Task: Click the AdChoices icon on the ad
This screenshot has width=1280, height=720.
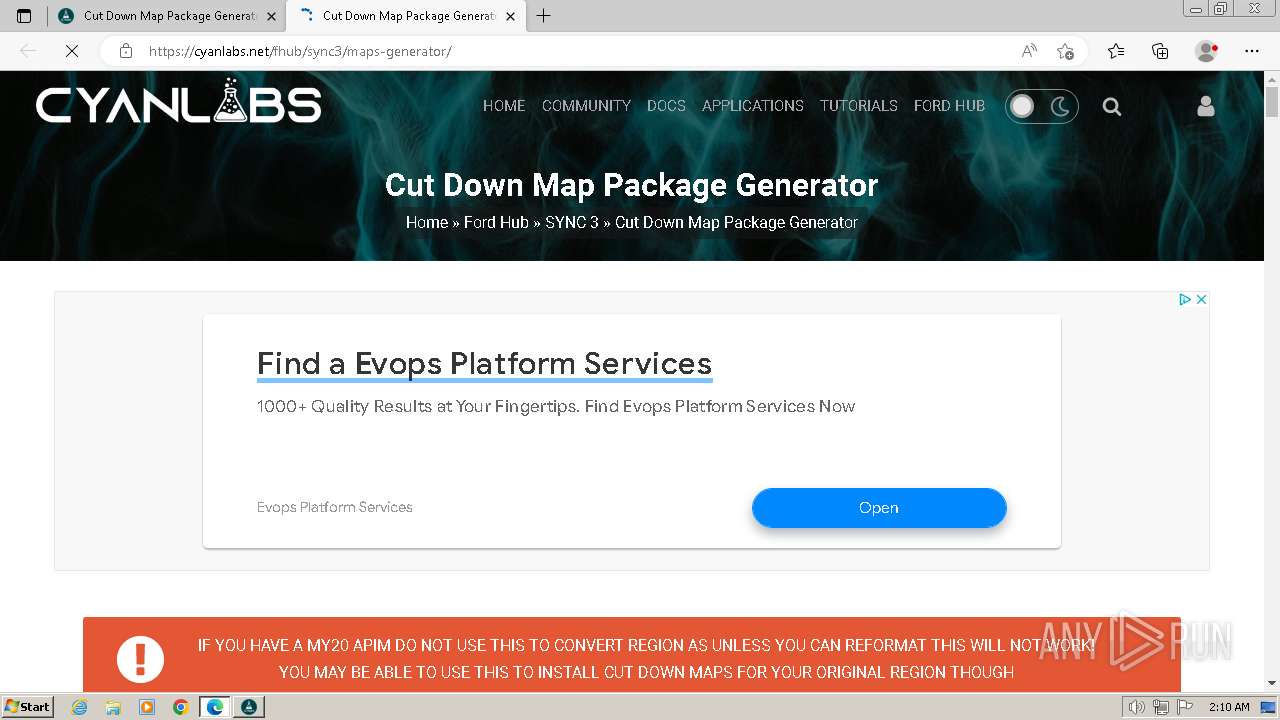Action: click(x=1185, y=299)
